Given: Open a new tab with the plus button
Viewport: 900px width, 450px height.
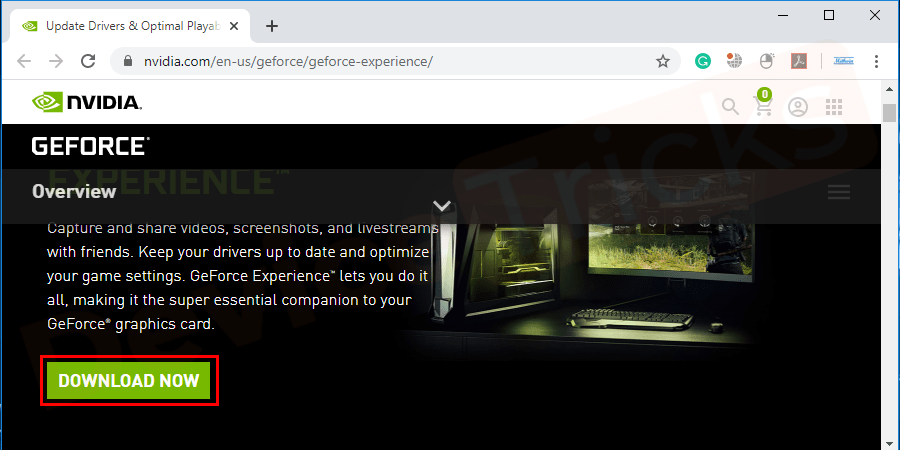Looking at the screenshot, I should [272, 26].
